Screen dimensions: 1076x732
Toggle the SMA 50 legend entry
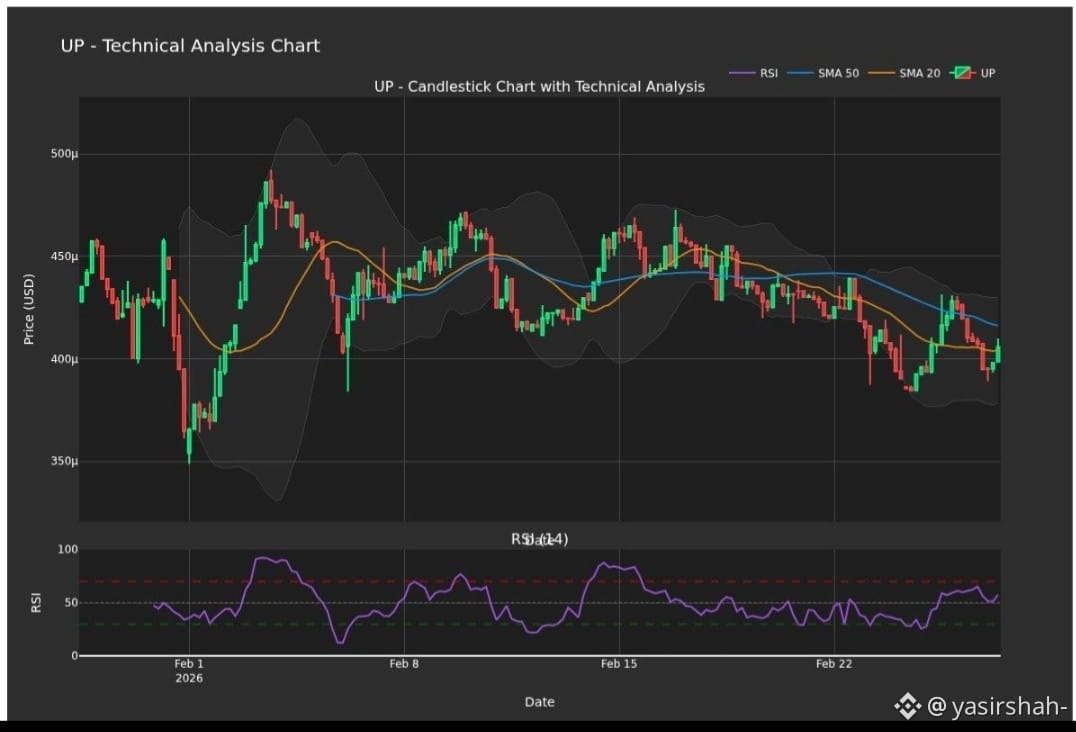click(x=823, y=73)
